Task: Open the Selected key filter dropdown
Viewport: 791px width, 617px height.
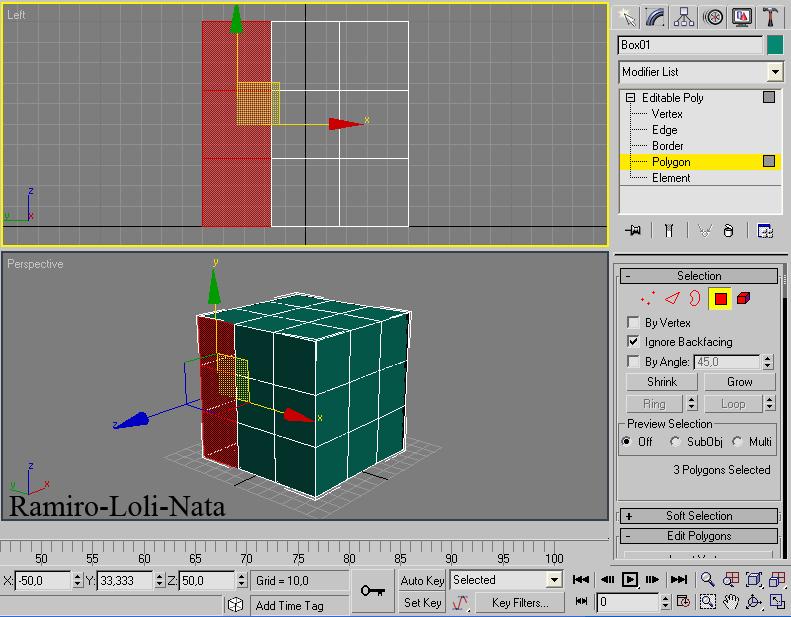Action: point(506,580)
